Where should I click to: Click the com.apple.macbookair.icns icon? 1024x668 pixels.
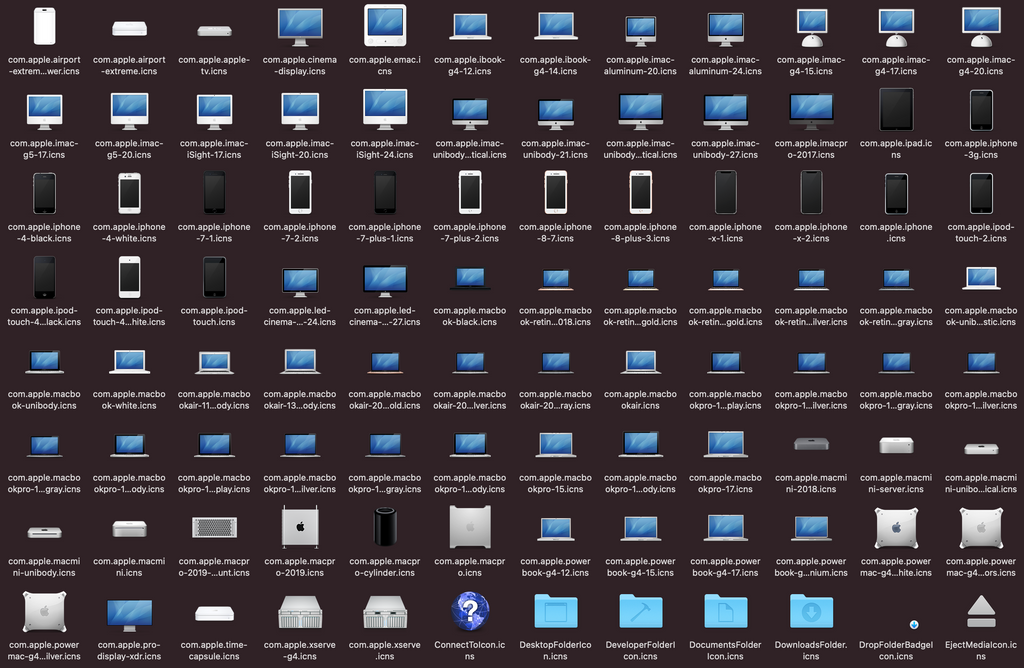(641, 362)
